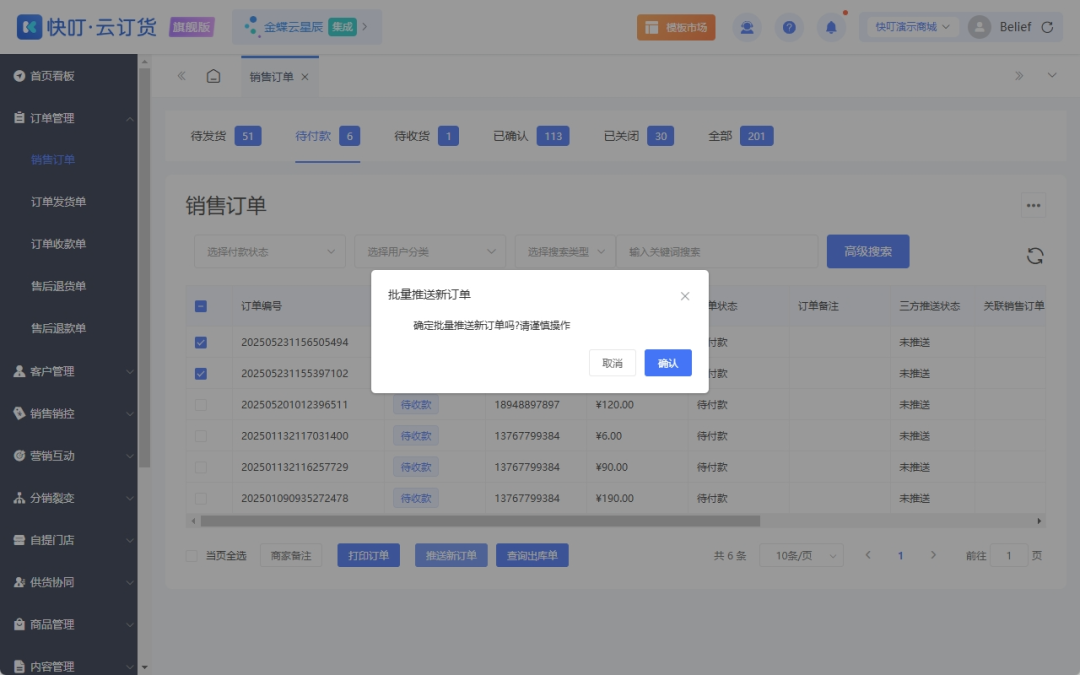Open the help question mark icon
This screenshot has height=675, width=1080.
pos(789,28)
